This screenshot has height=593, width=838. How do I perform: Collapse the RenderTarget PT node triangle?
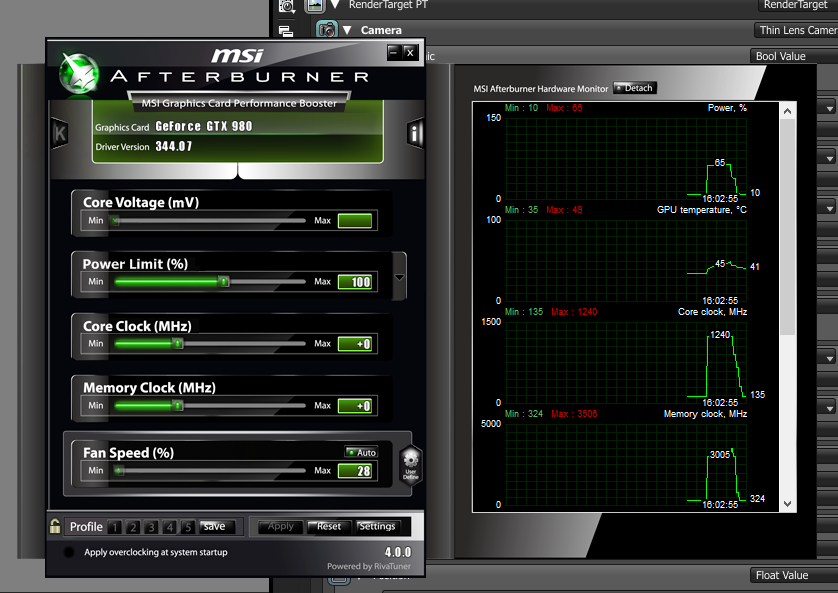point(335,5)
